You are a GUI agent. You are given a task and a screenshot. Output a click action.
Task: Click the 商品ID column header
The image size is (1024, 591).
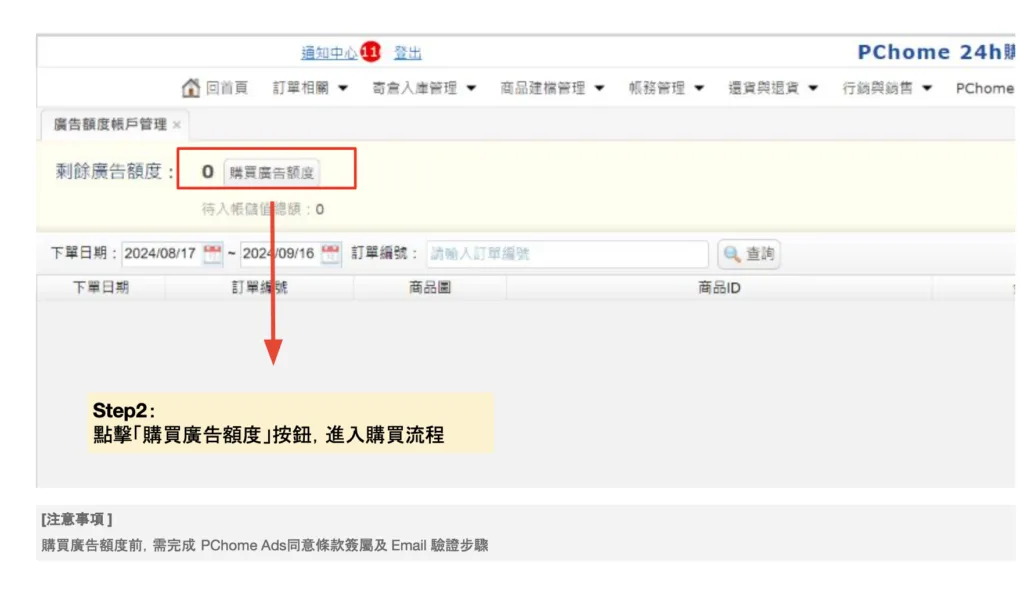718,288
